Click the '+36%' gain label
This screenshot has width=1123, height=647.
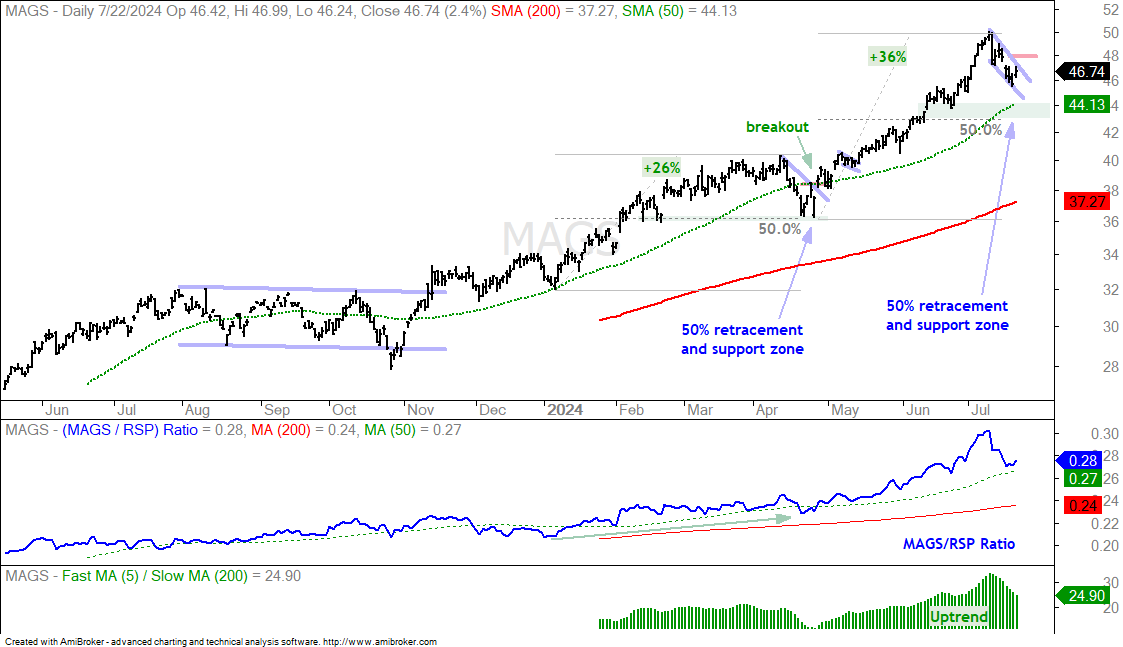887,57
